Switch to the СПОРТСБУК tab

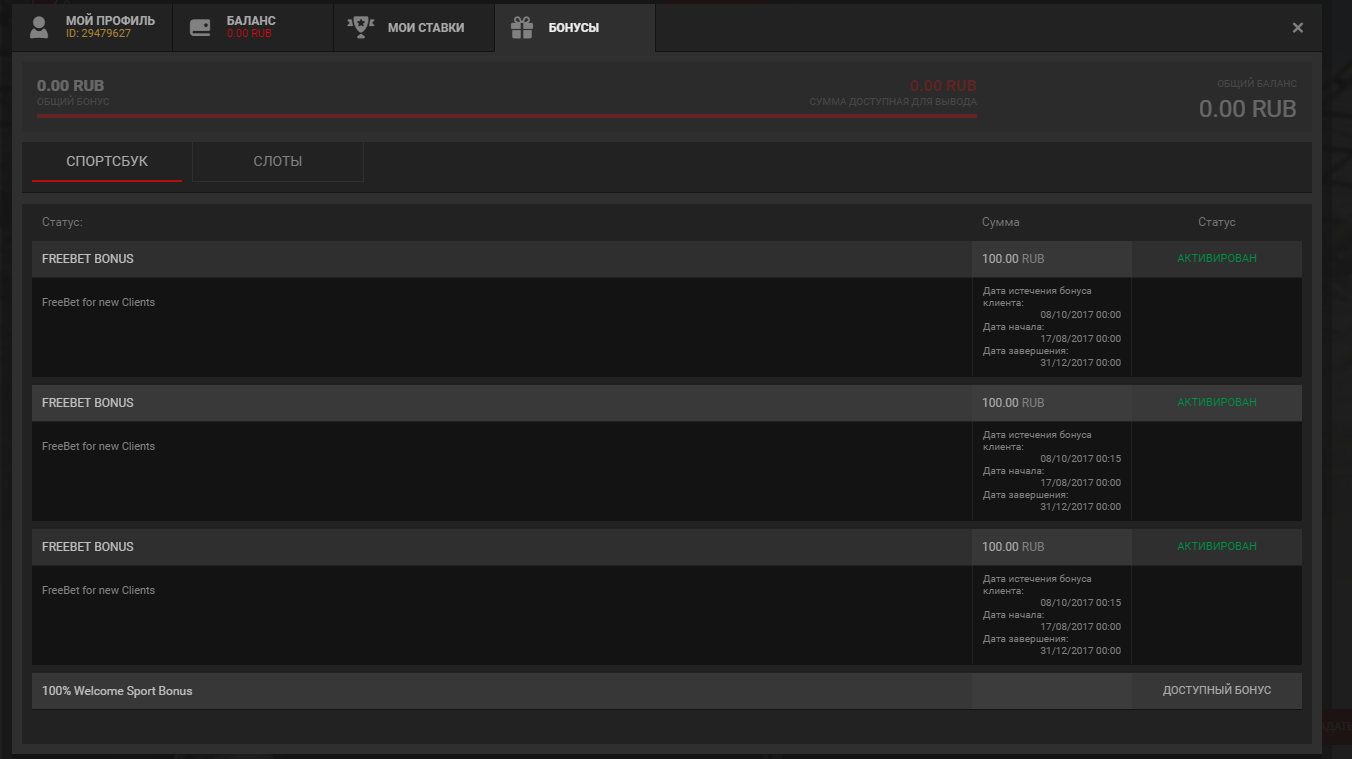106,161
